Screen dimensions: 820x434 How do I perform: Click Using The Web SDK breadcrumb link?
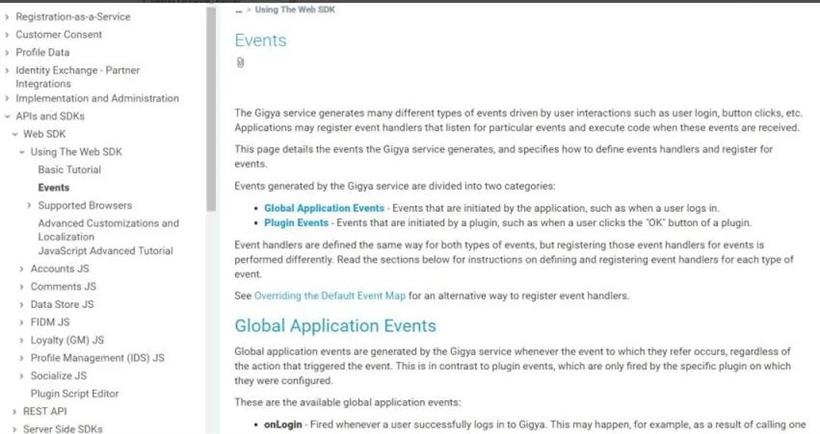point(295,9)
